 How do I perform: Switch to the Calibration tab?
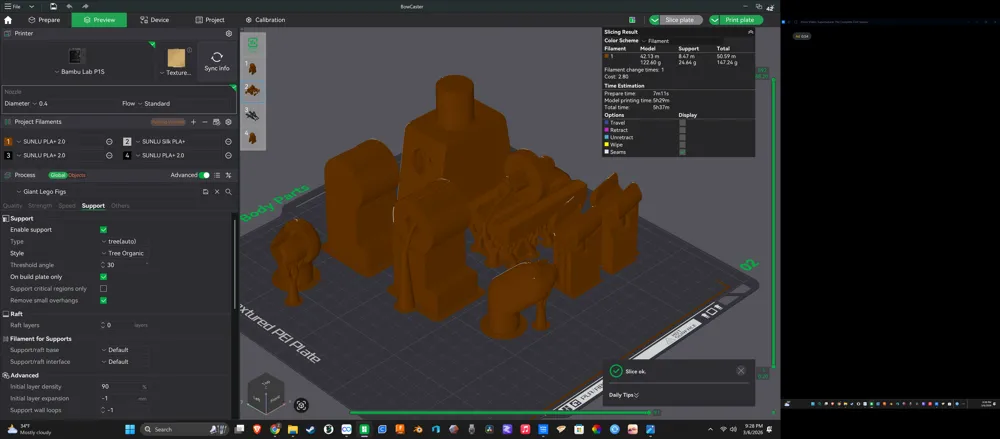(265, 20)
